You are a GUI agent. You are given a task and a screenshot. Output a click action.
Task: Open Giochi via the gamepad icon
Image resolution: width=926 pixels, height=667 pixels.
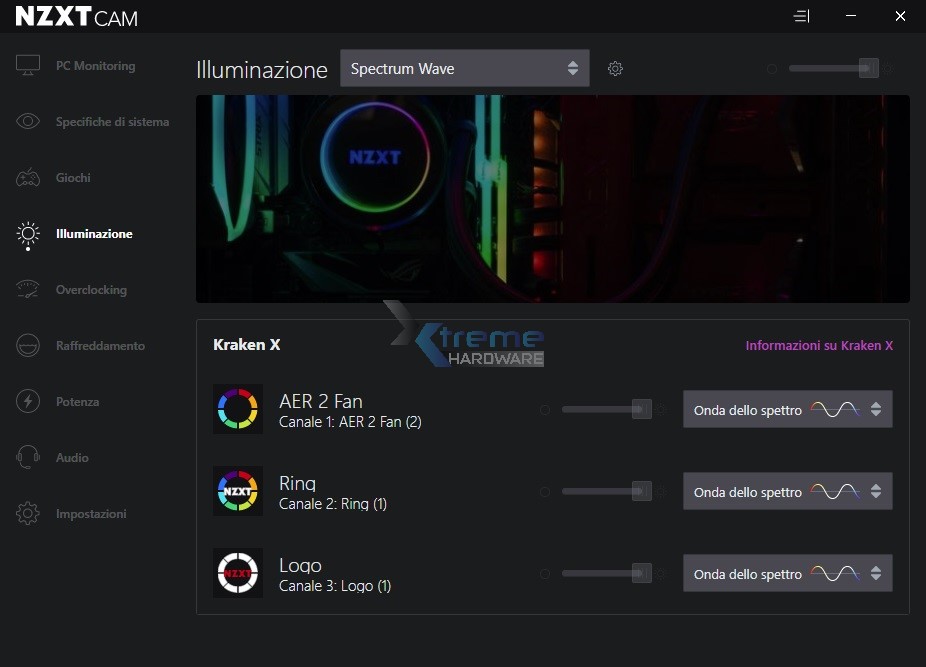[28, 178]
